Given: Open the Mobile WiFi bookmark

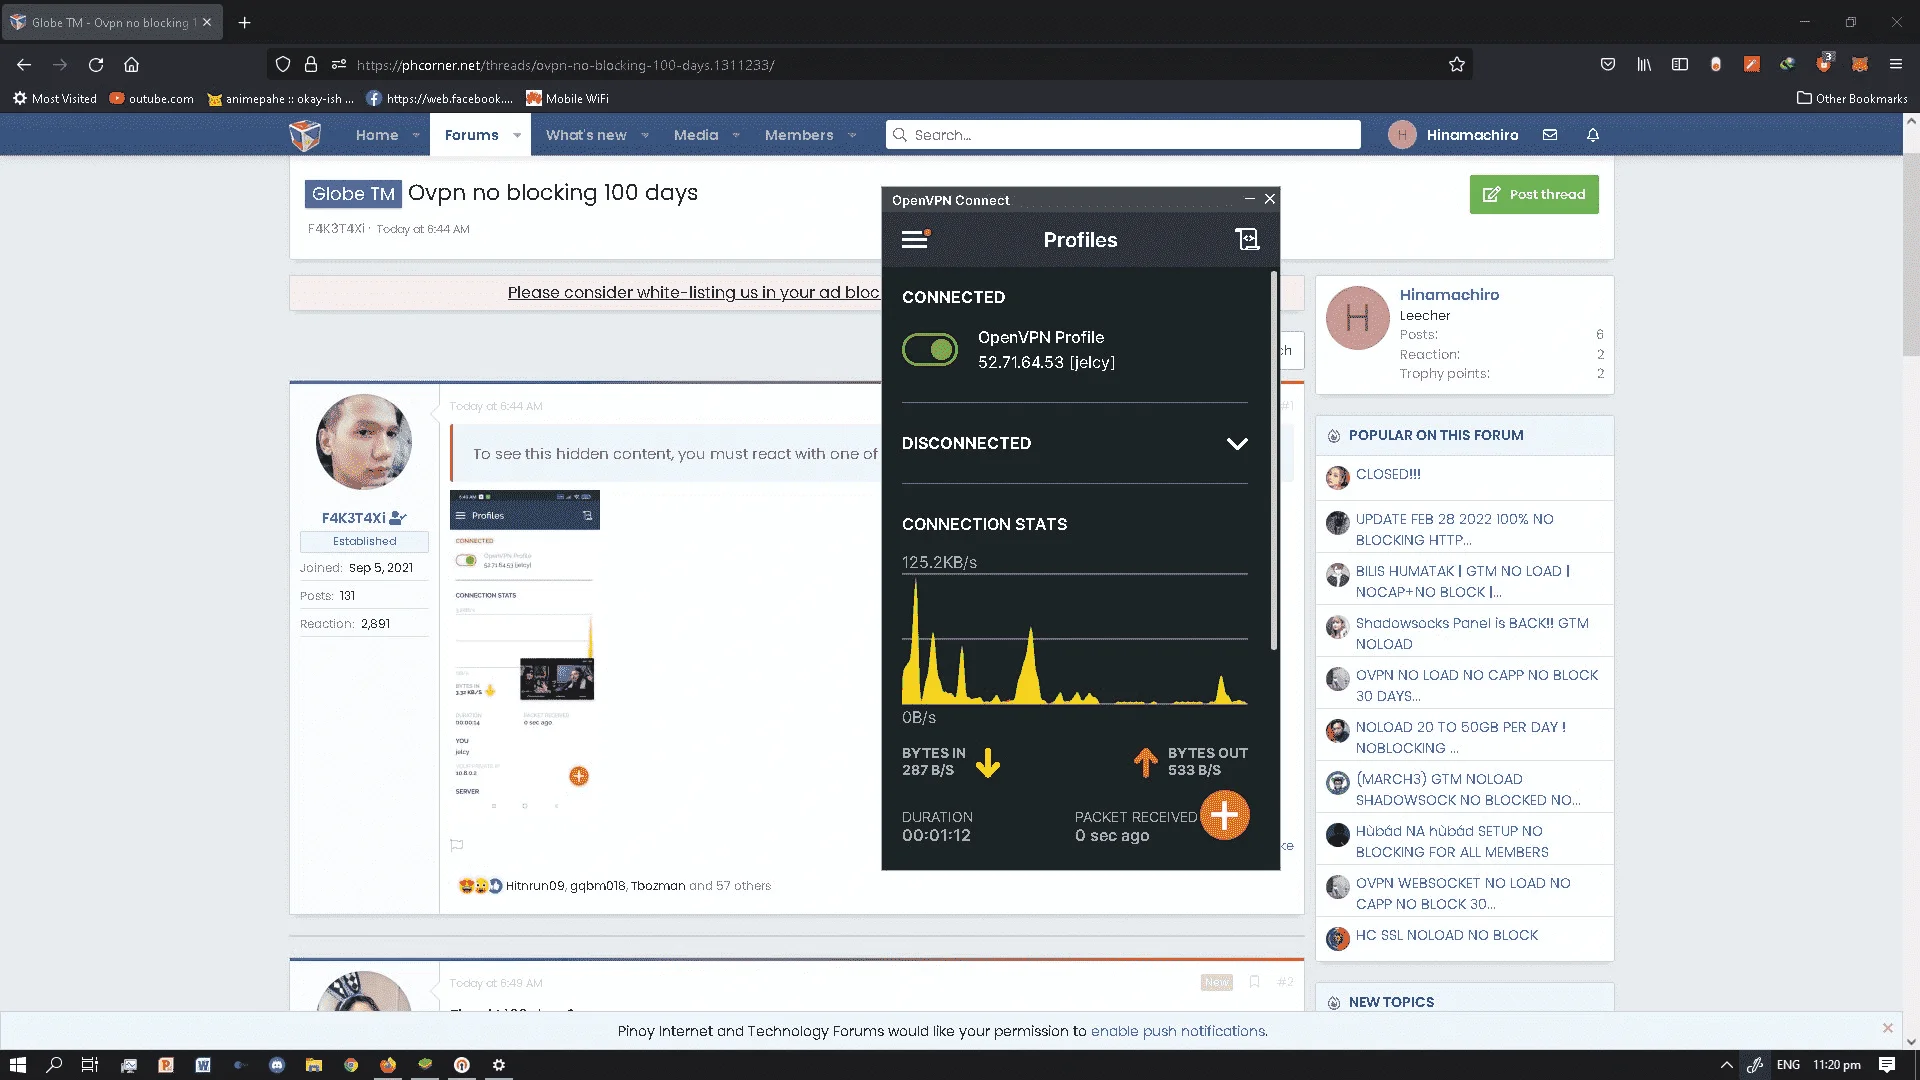Looking at the screenshot, I should 567,98.
